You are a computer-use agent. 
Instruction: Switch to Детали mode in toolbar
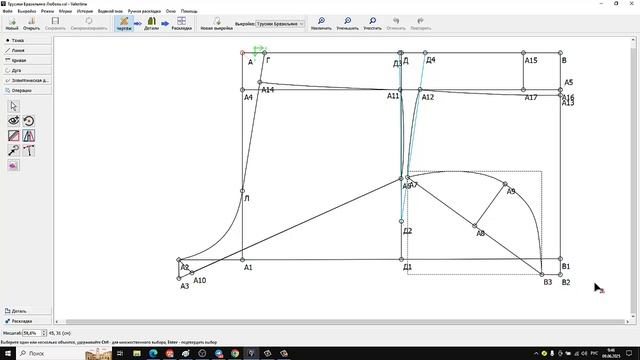click(x=151, y=23)
